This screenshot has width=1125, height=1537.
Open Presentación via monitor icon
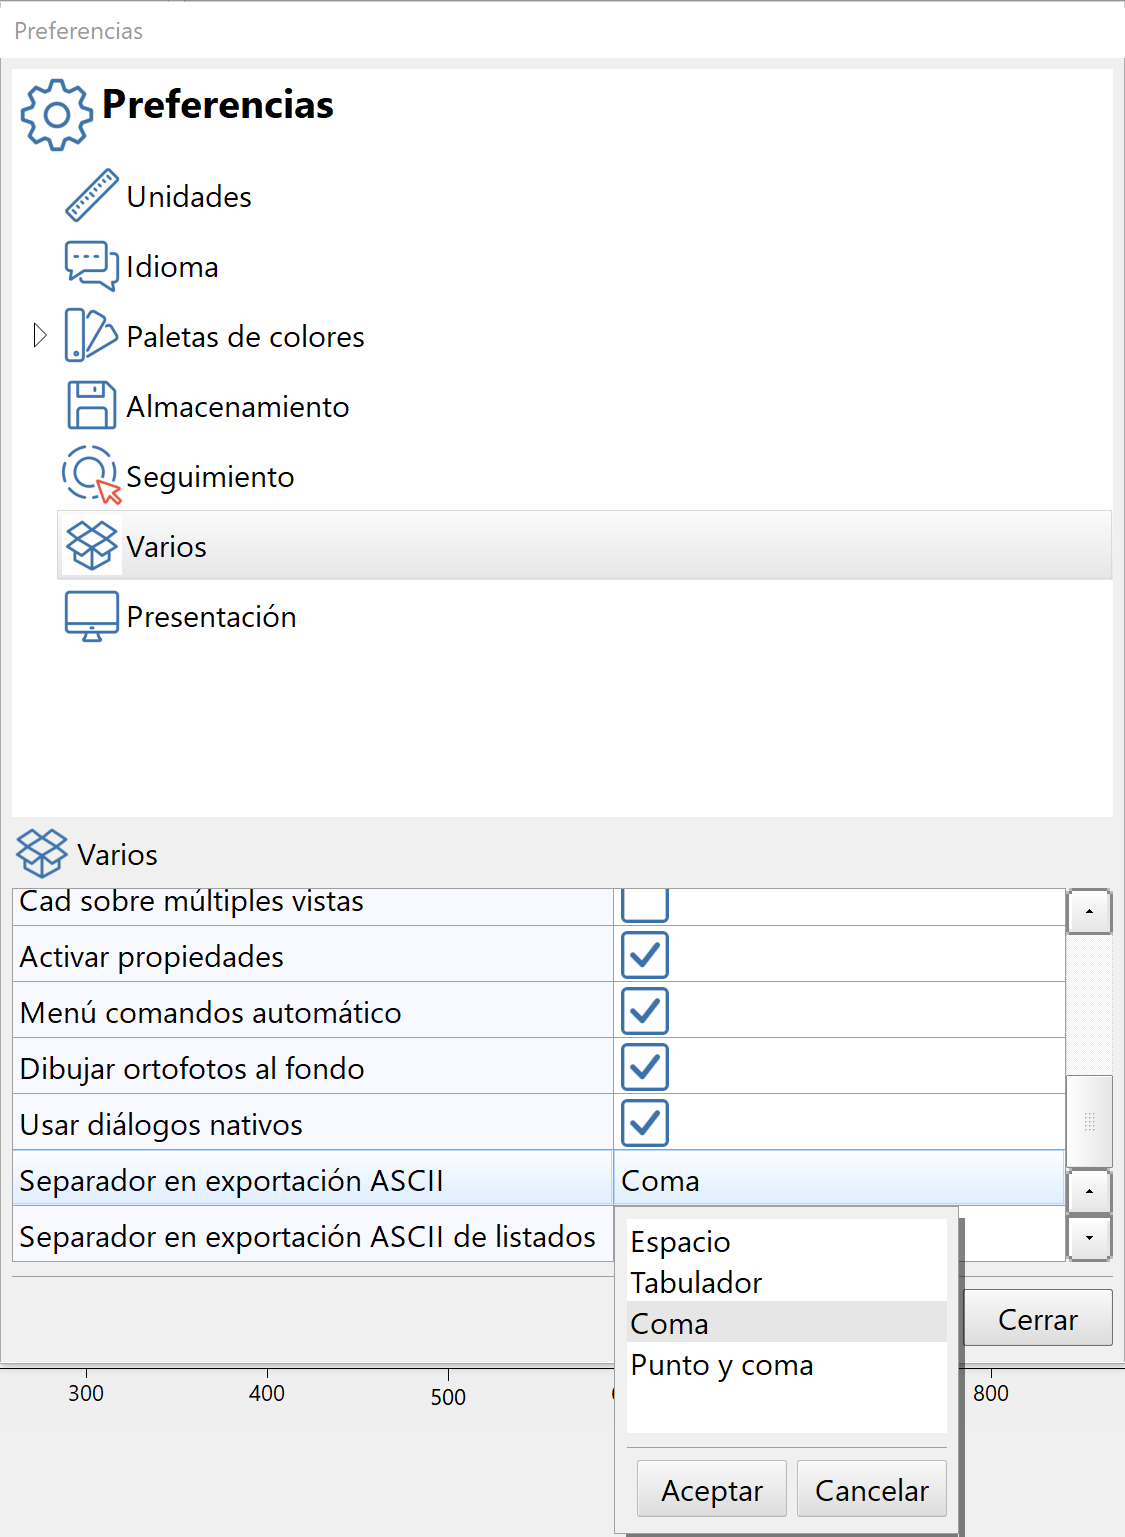(91, 616)
